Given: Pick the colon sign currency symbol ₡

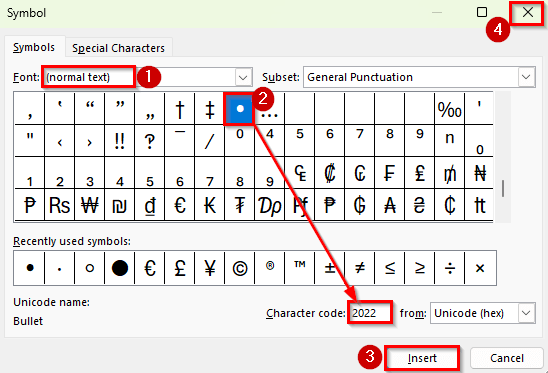Looking at the screenshot, I should [330, 173].
